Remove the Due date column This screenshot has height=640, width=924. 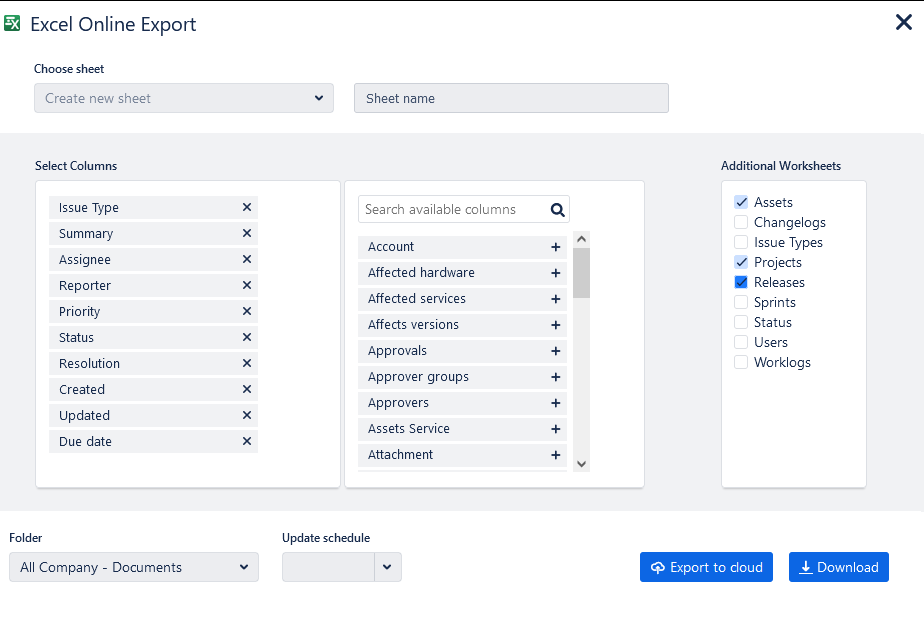246,442
